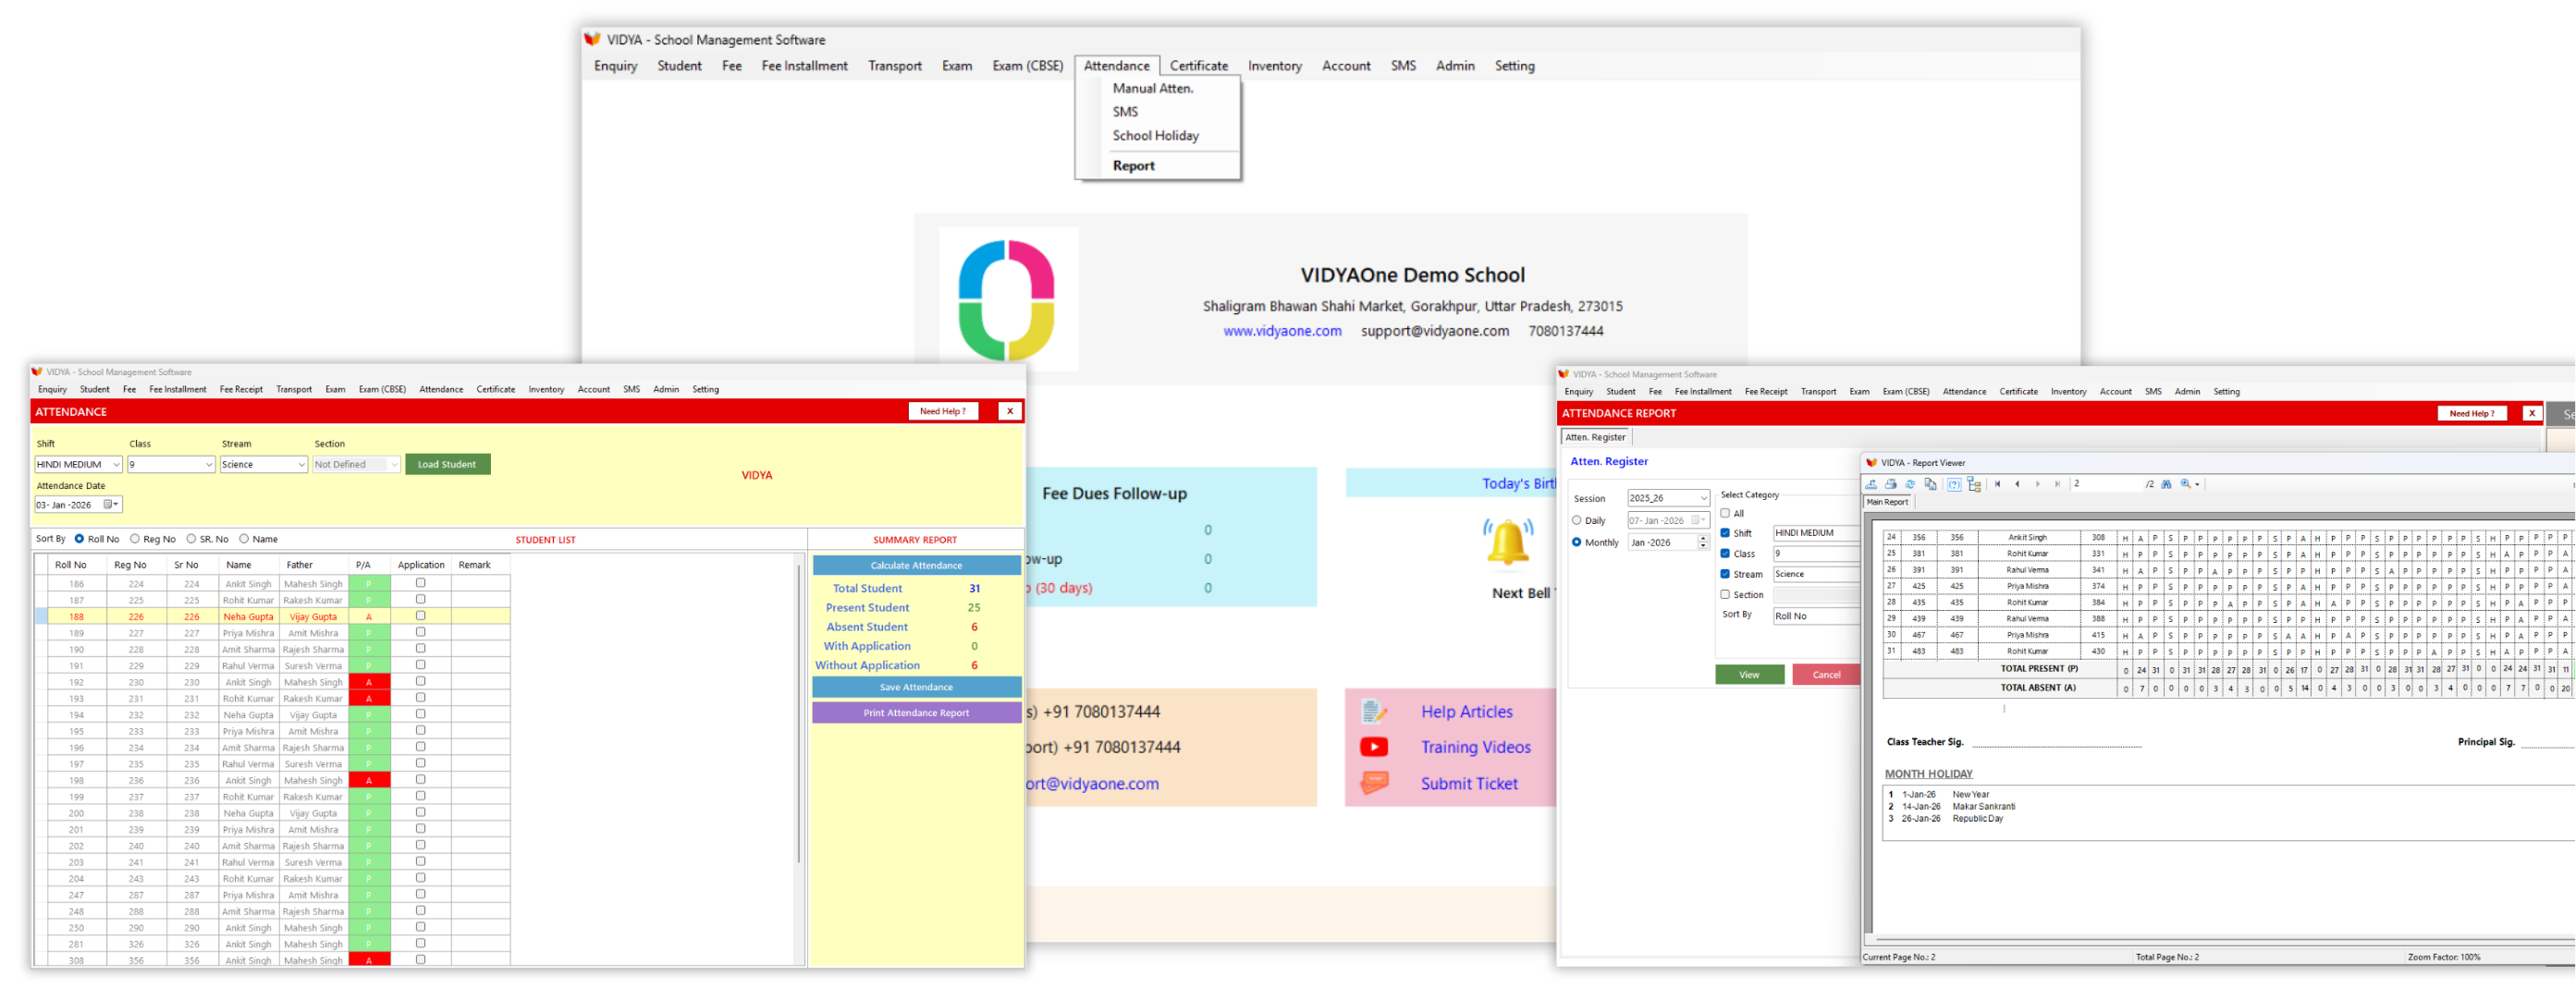Screen dimensions: 2576x987
Task: Click the Print icon in Report Viewer toolbar
Action: tap(1891, 485)
